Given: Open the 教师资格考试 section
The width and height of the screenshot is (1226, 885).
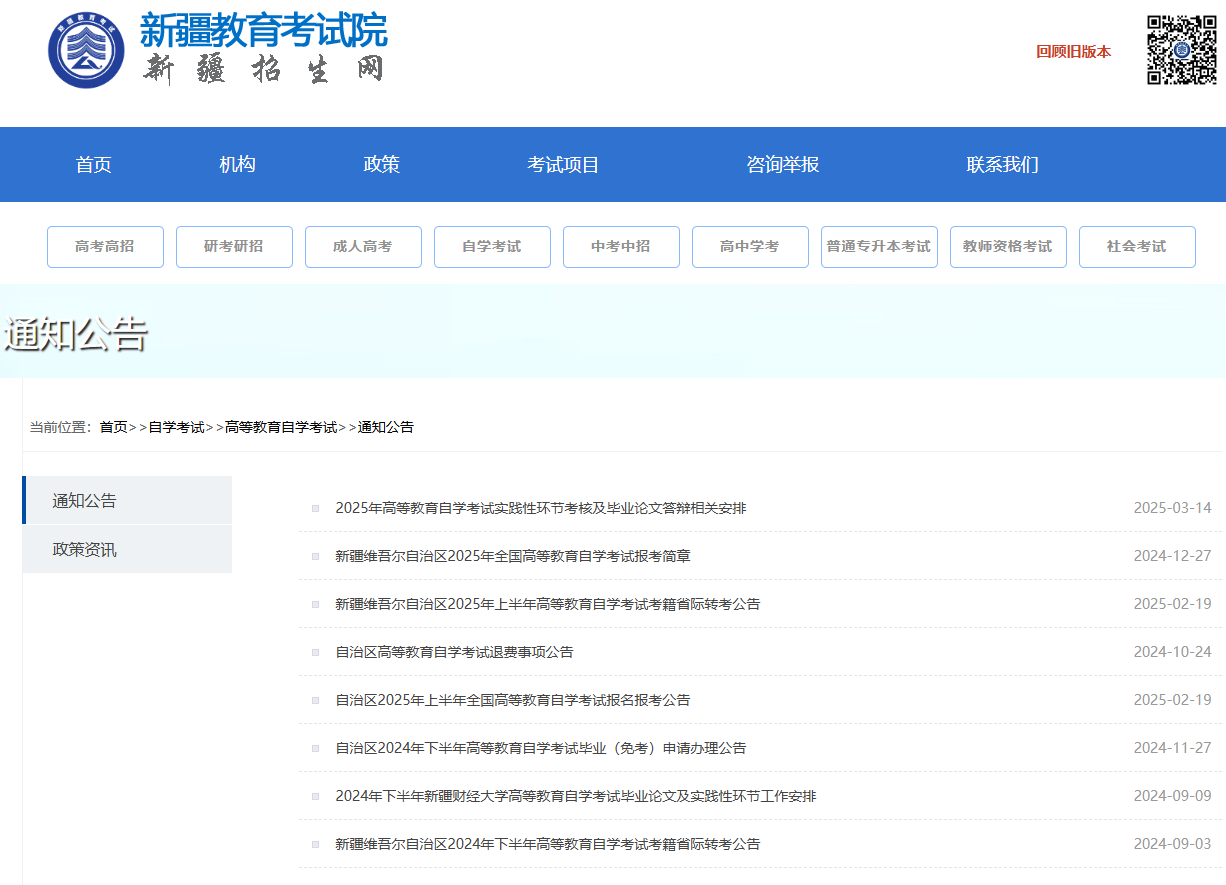Looking at the screenshot, I should tap(1008, 246).
